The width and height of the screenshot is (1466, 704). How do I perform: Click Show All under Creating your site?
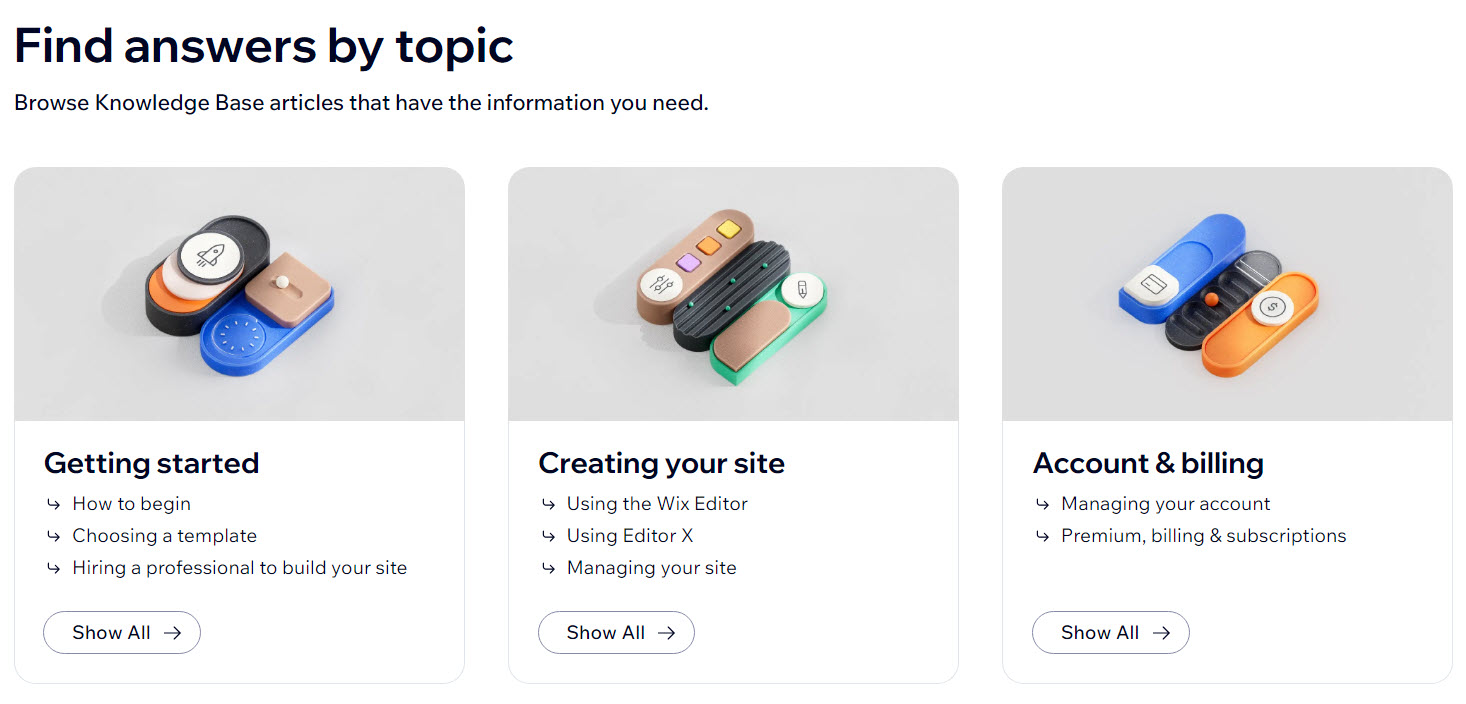click(x=616, y=632)
